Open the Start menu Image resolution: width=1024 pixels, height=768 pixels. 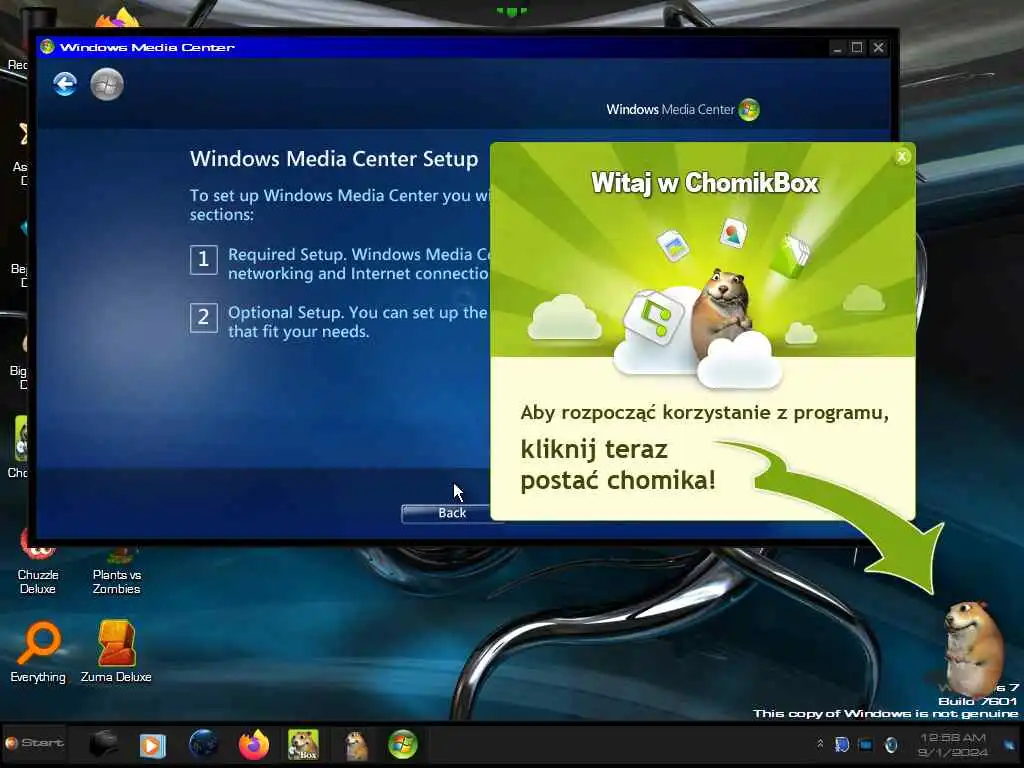tap(35, 743)
